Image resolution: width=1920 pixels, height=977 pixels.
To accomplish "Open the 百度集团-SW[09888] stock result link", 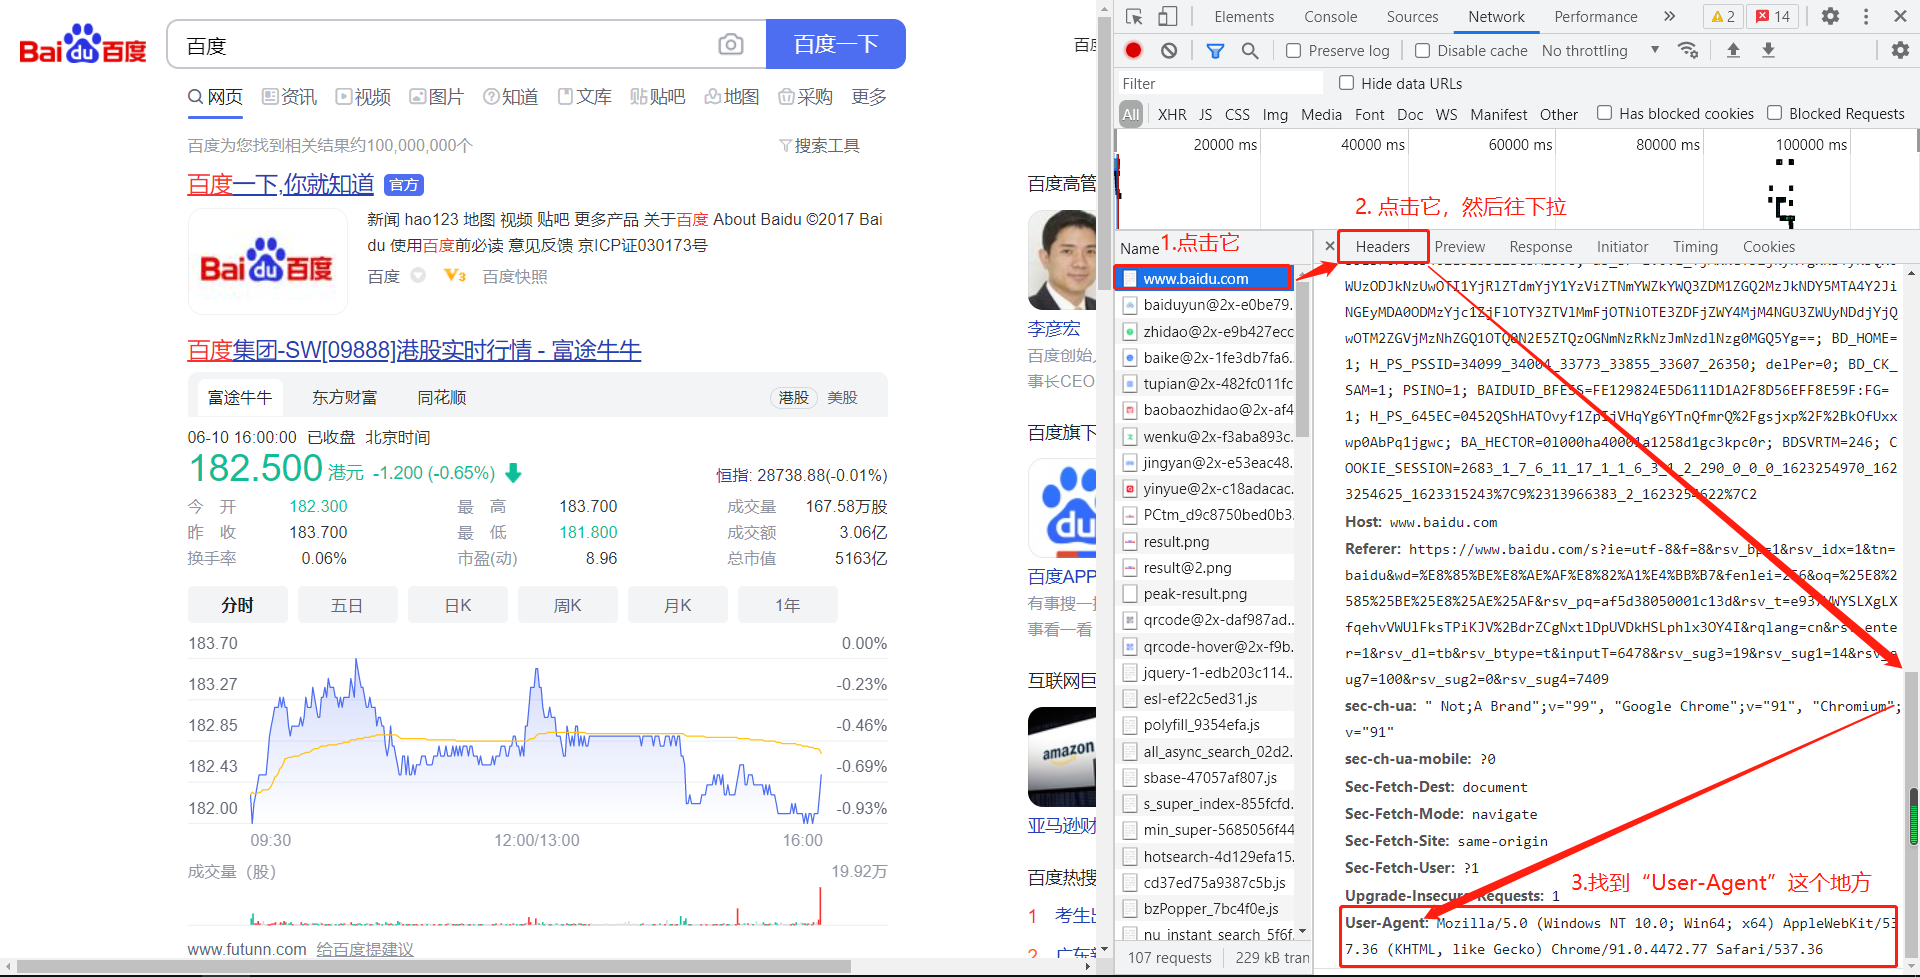I will (x=414, y=350).
